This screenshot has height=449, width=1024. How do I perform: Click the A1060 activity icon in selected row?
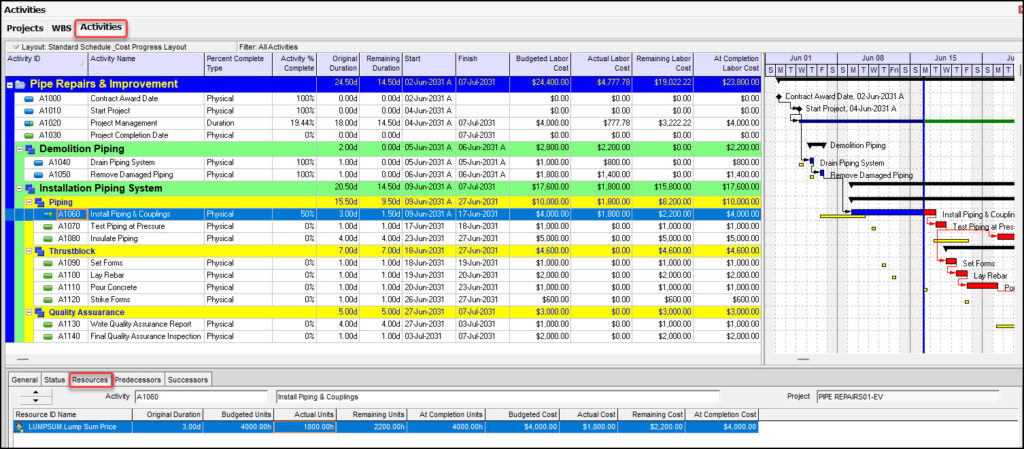click(48, 214)
